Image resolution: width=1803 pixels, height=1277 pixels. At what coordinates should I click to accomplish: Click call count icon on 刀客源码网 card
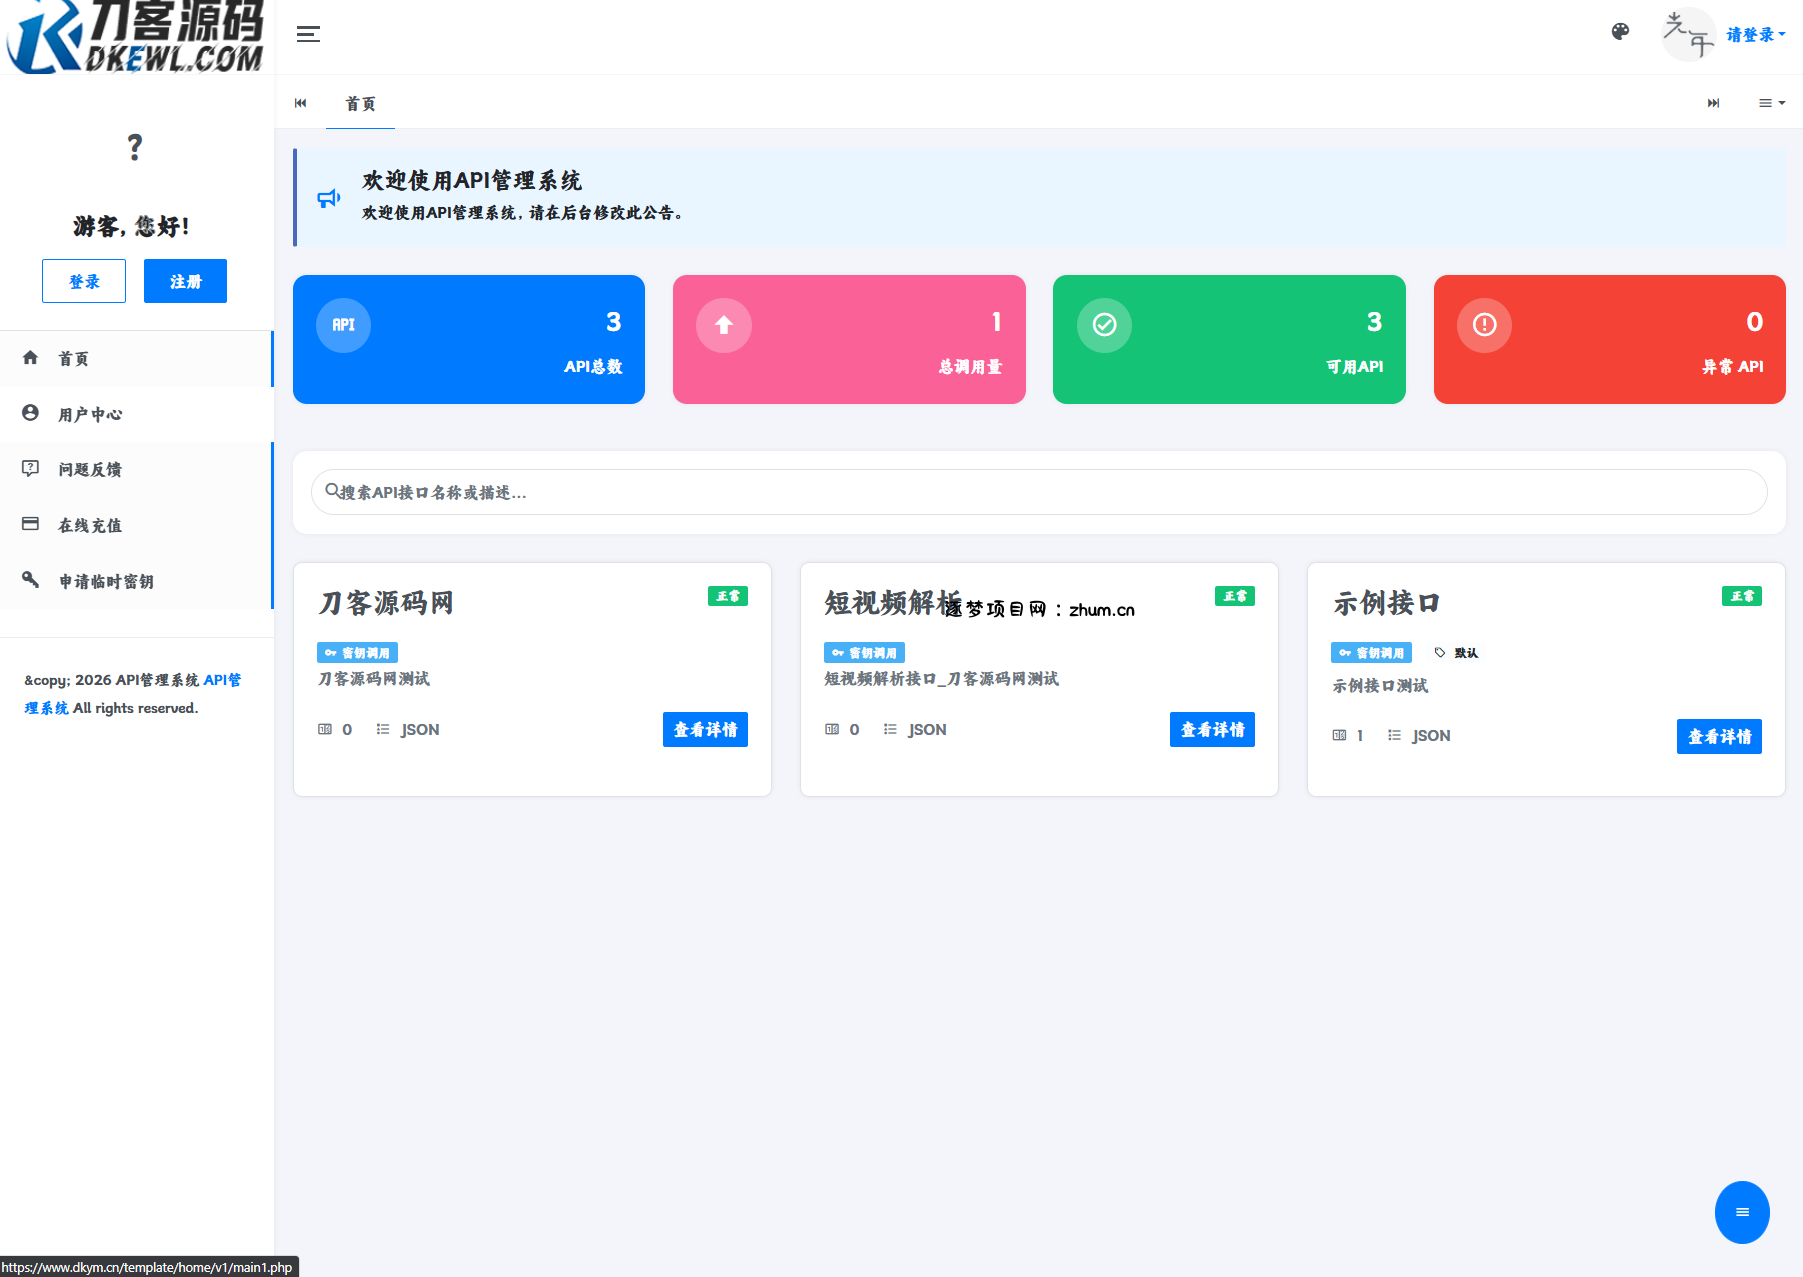coord(325,729)
